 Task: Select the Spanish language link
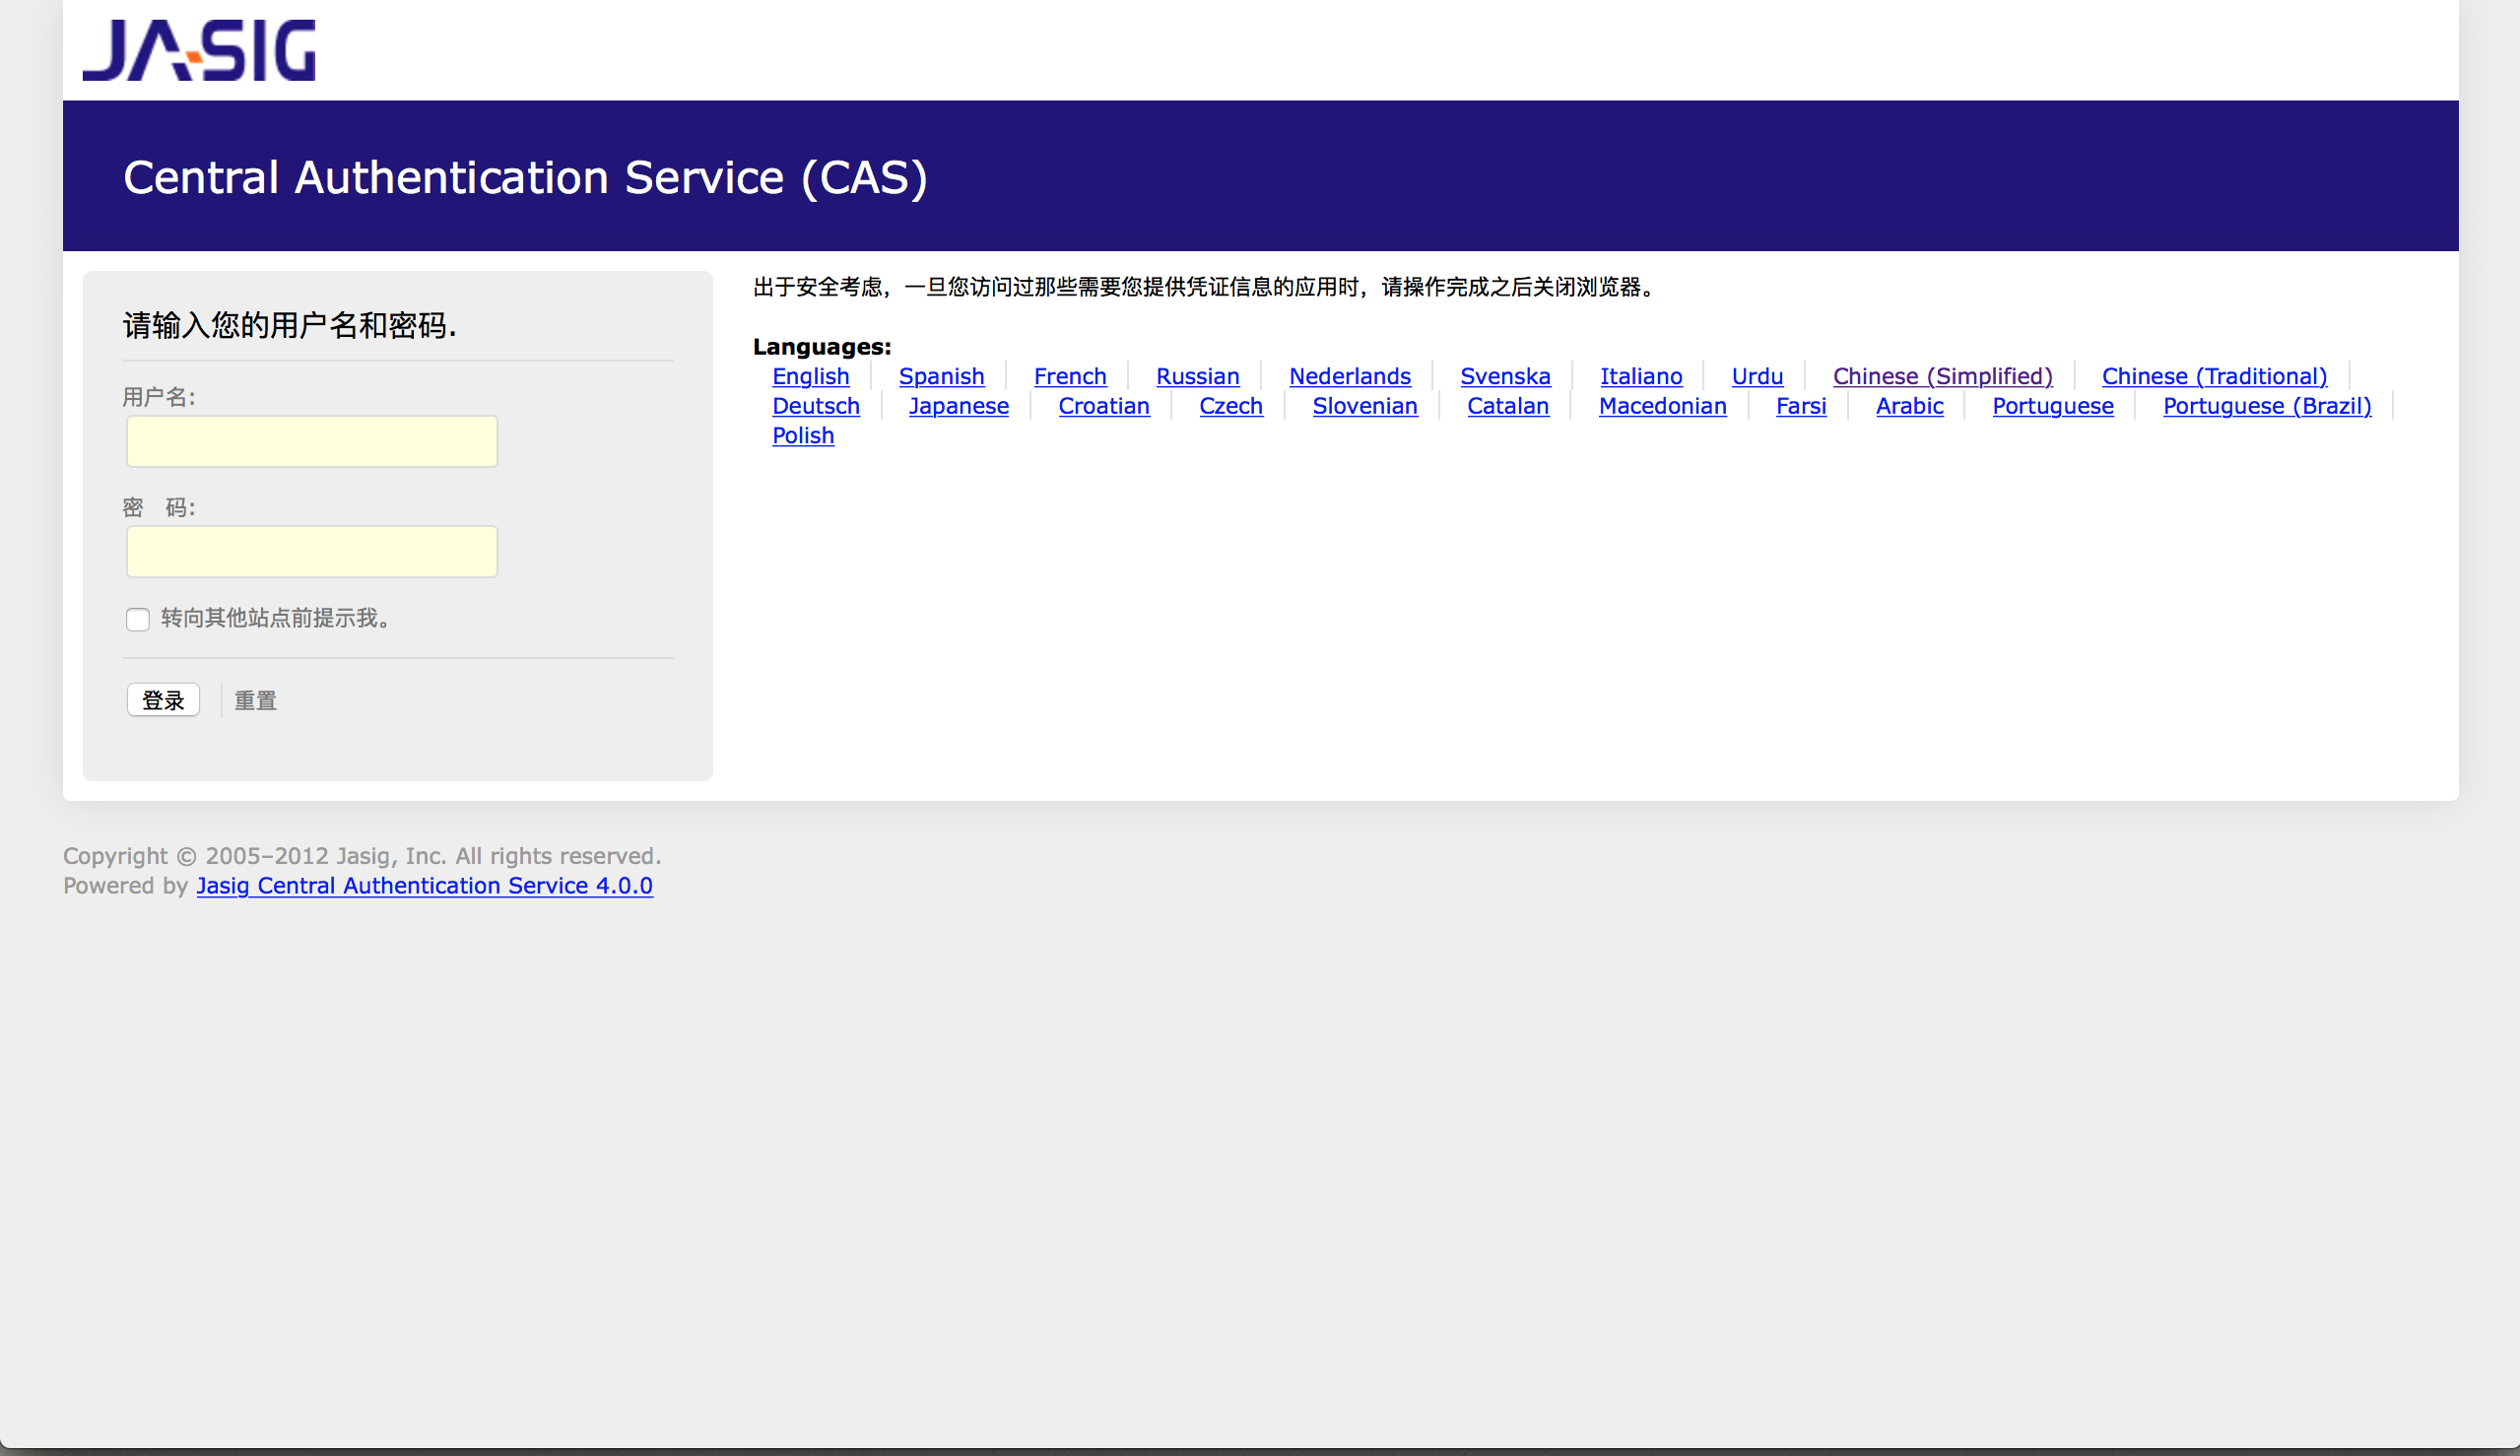click(940, 376)
